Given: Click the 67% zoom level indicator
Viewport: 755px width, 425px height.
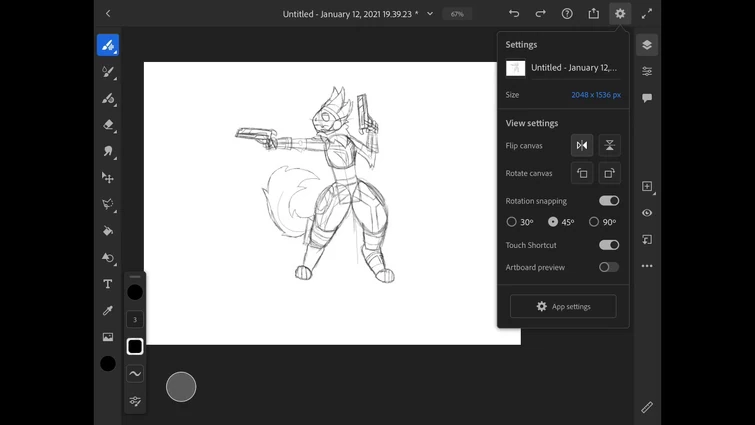Looking at the screenshot, I should tap(457, 14).
